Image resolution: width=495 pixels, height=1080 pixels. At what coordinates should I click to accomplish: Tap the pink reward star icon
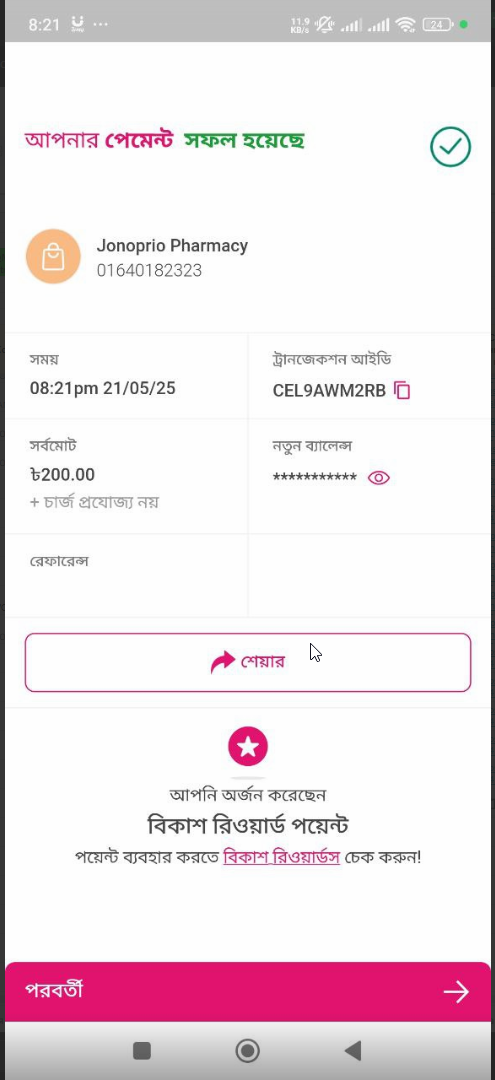[x=248, y=746]
